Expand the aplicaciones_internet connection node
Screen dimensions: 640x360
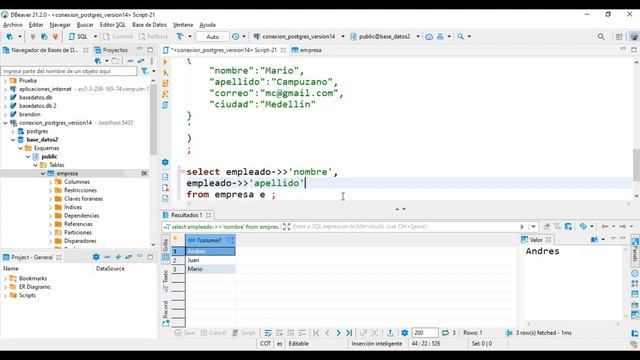[x=5, y=89]
